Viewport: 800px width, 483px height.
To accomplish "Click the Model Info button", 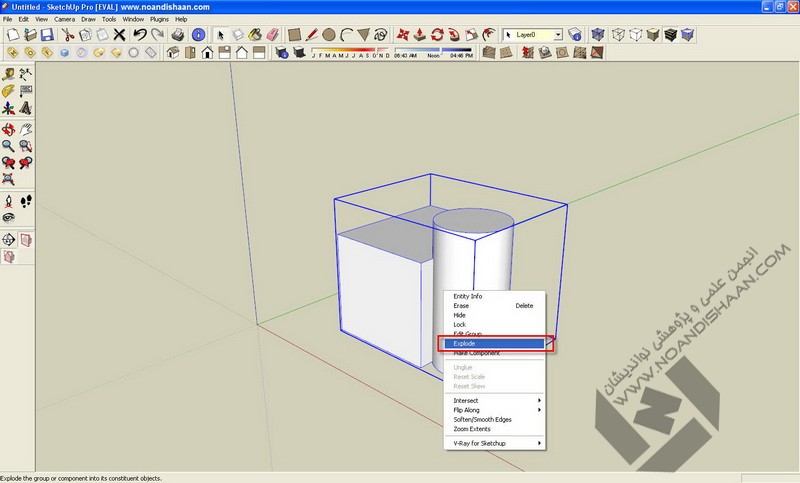I will click(199, 34).
